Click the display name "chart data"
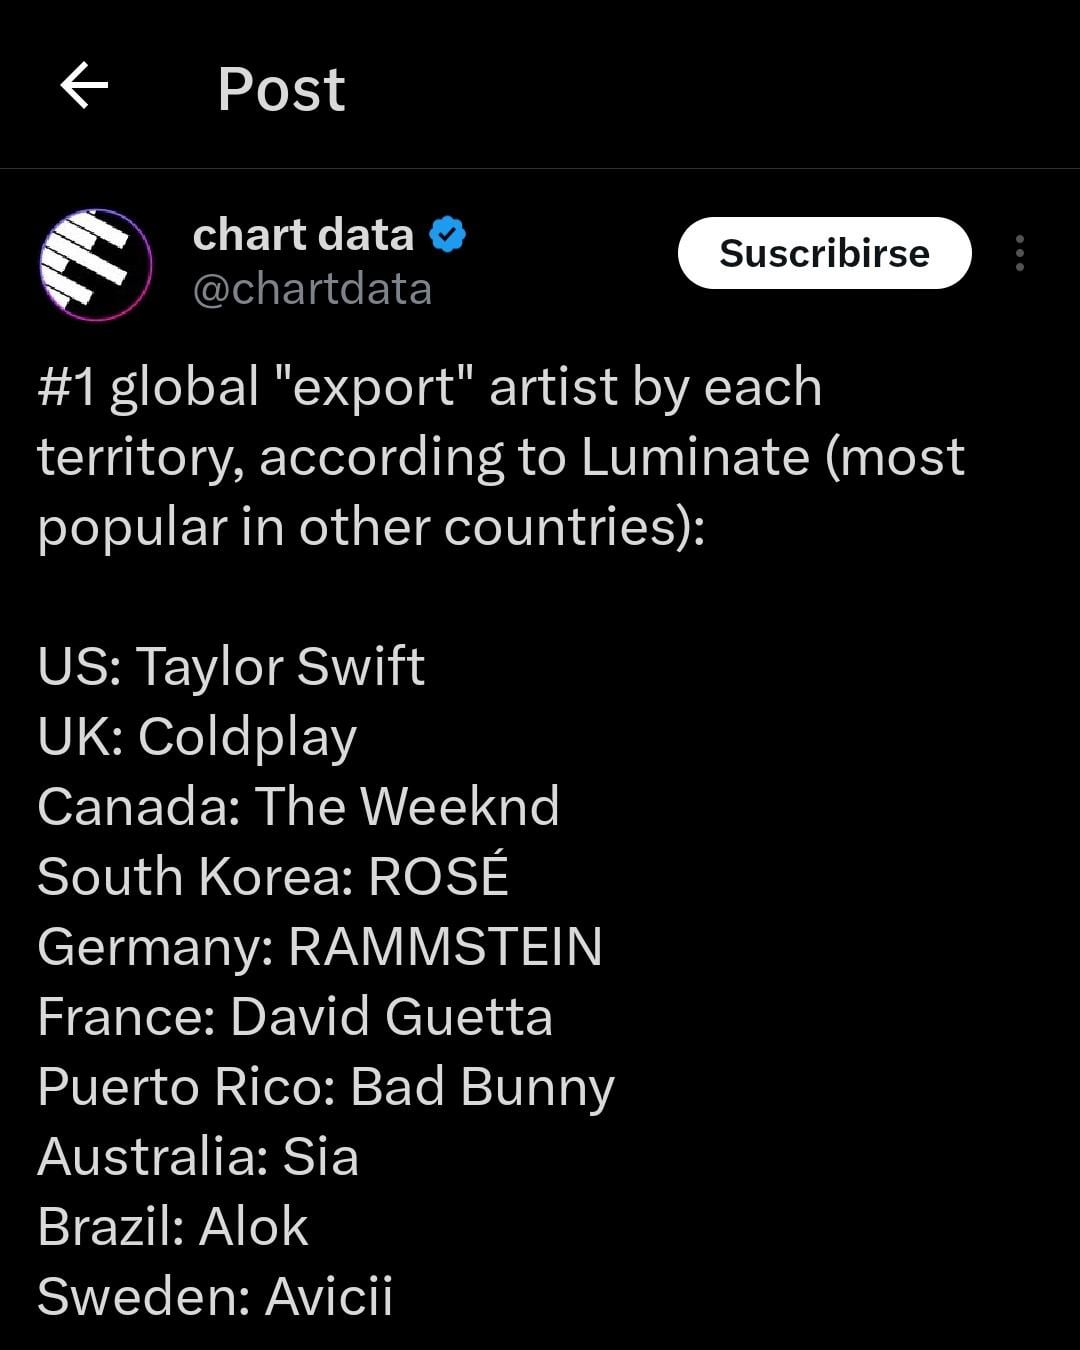 click(x=301, y=233)
